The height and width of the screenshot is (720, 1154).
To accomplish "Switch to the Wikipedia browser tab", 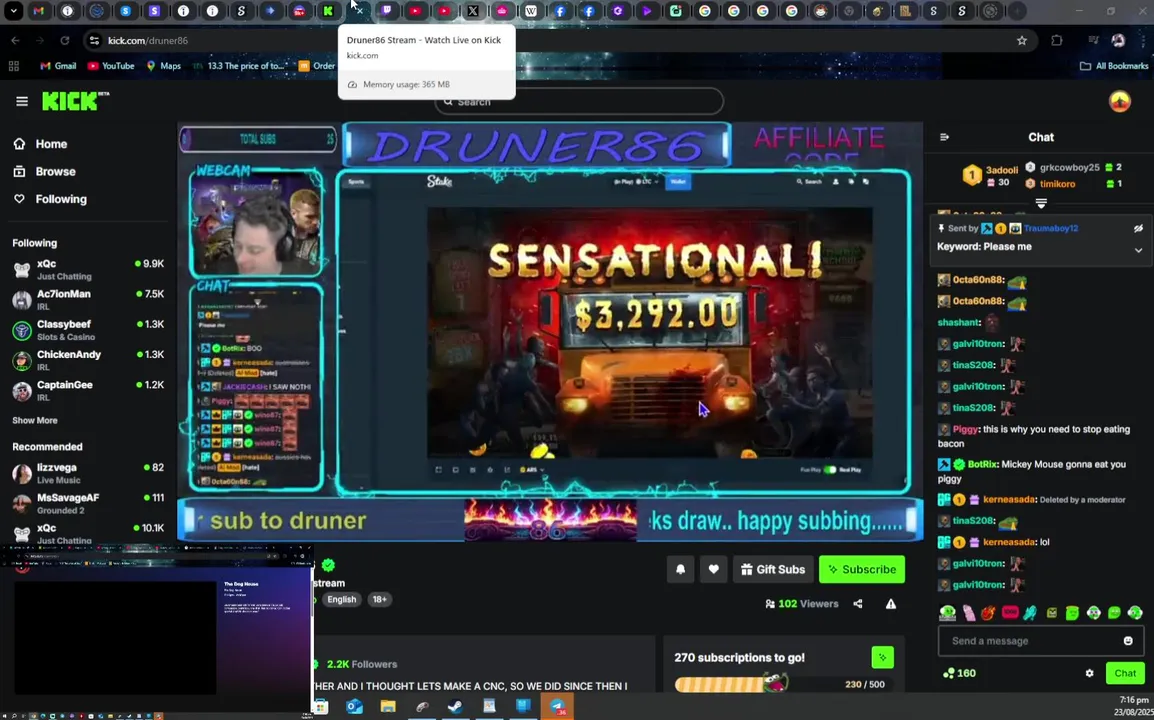I will pos(531,11).
